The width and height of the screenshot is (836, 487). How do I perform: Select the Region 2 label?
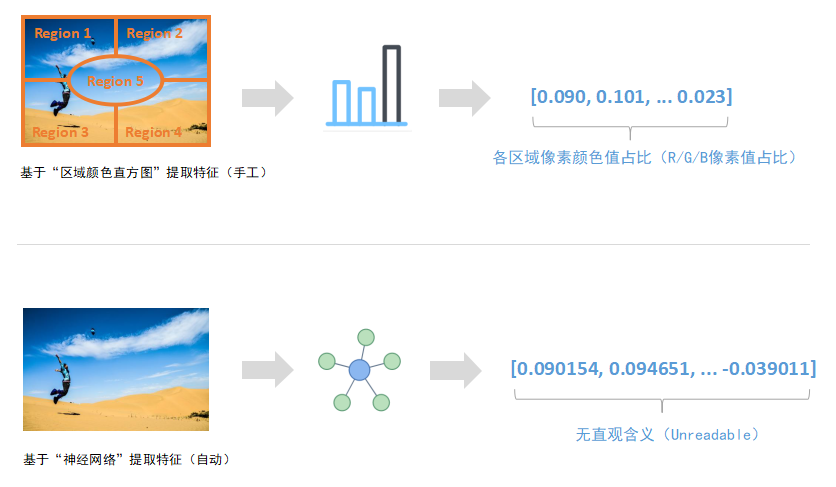[155, 33]
